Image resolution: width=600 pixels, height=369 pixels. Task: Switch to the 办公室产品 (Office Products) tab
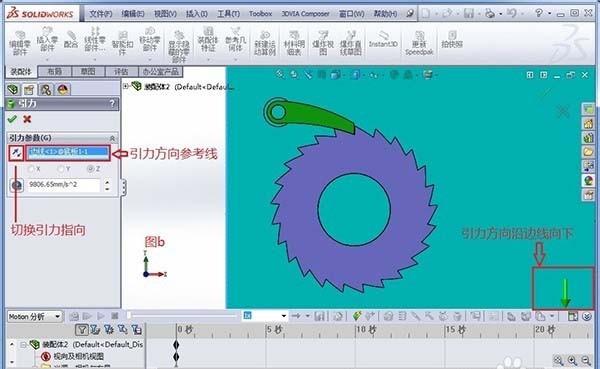[x=160, y=72]
